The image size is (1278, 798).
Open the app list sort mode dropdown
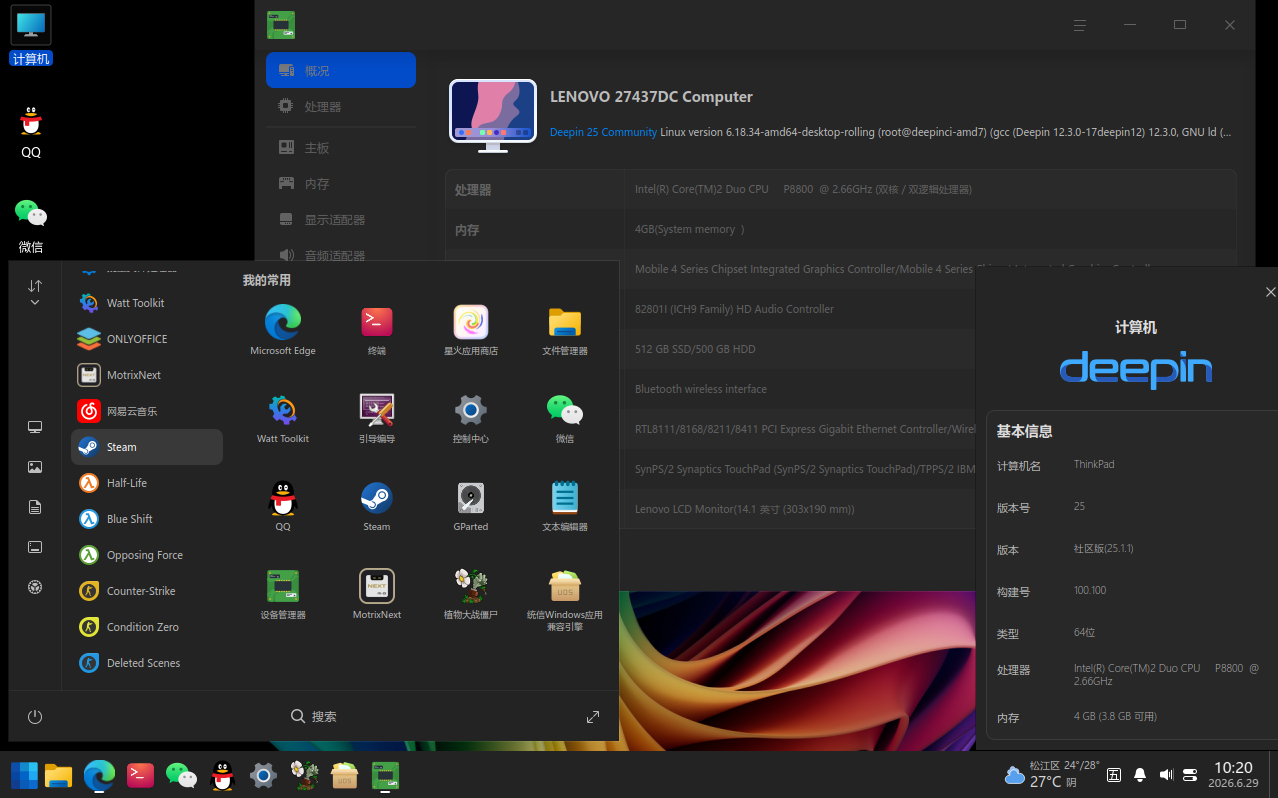(x=35, y=293)
